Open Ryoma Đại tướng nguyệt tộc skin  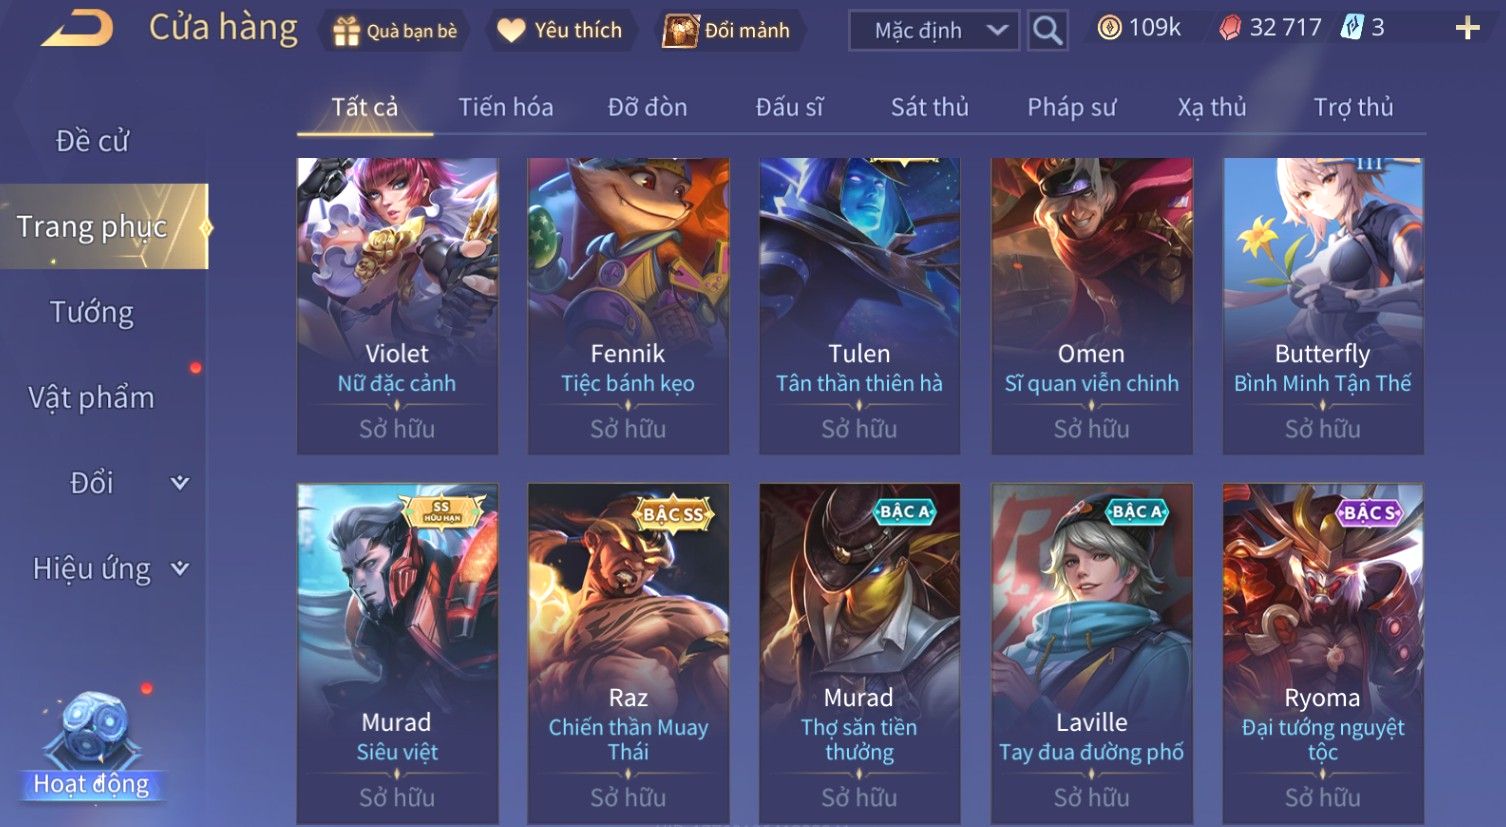pyautogui.click(x=1322, y=654)
